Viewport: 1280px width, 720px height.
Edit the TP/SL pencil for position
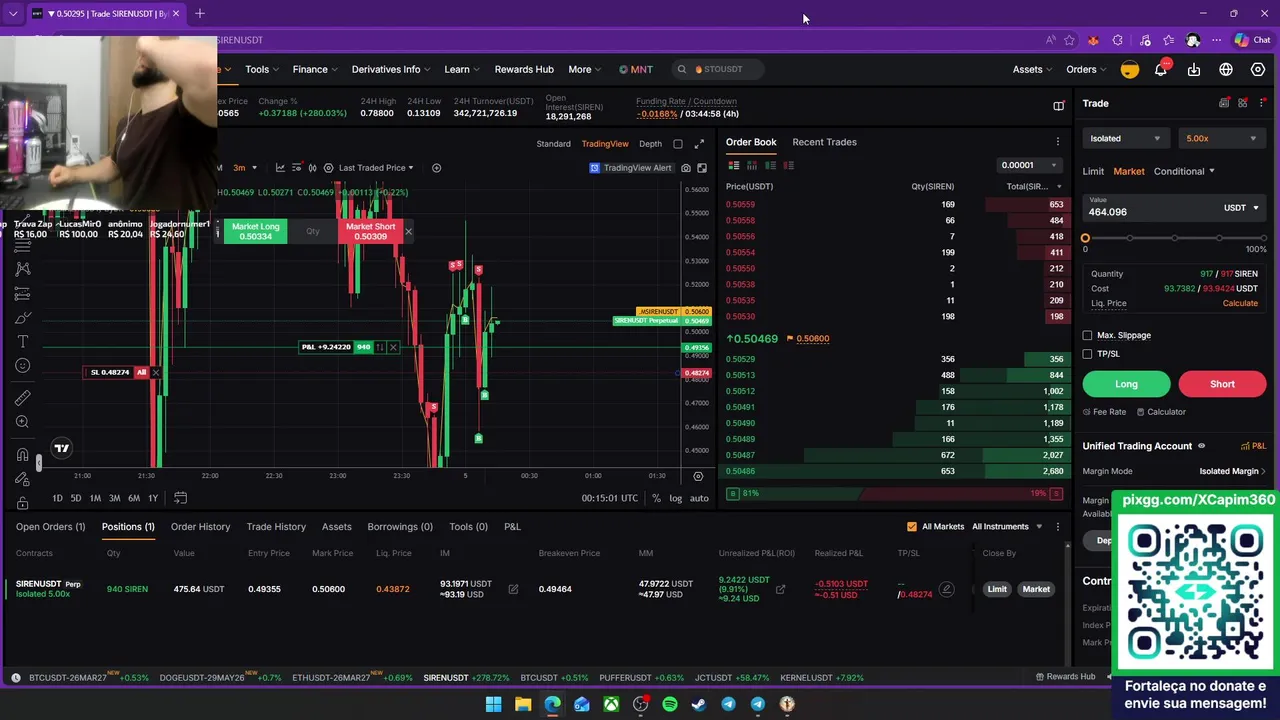tap(946, 589)
